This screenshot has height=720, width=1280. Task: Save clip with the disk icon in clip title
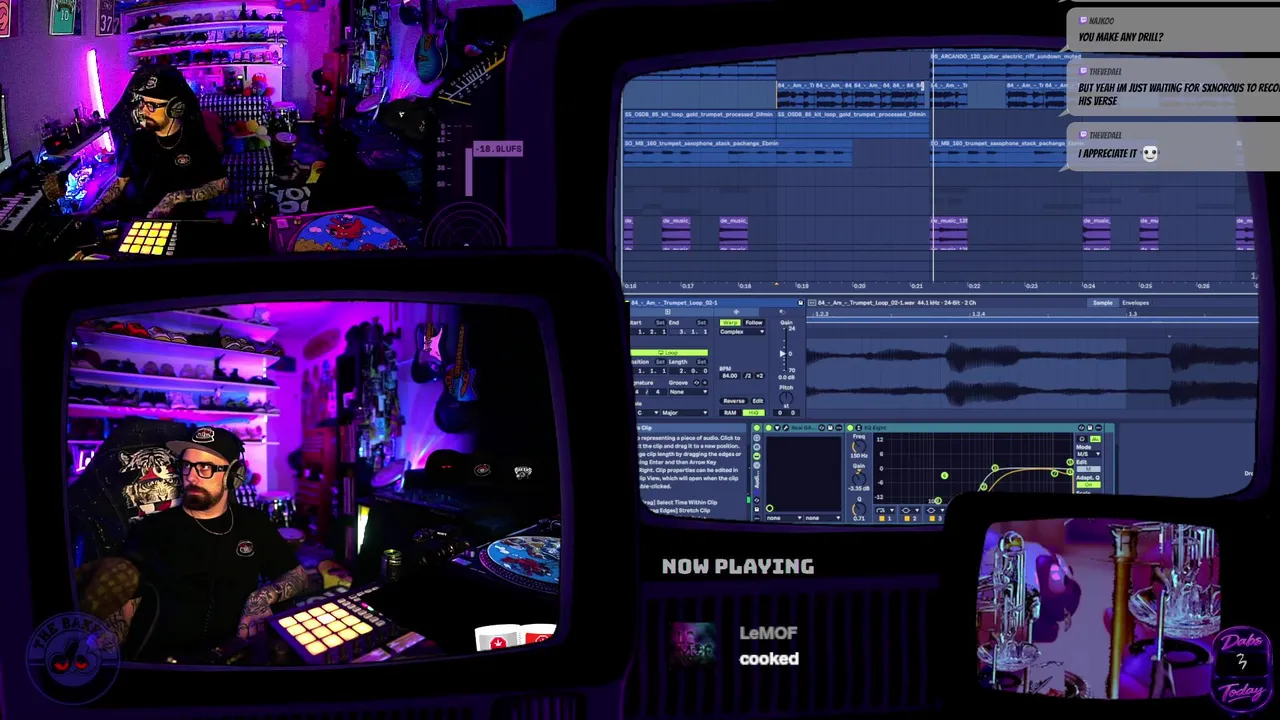point(800,303)
